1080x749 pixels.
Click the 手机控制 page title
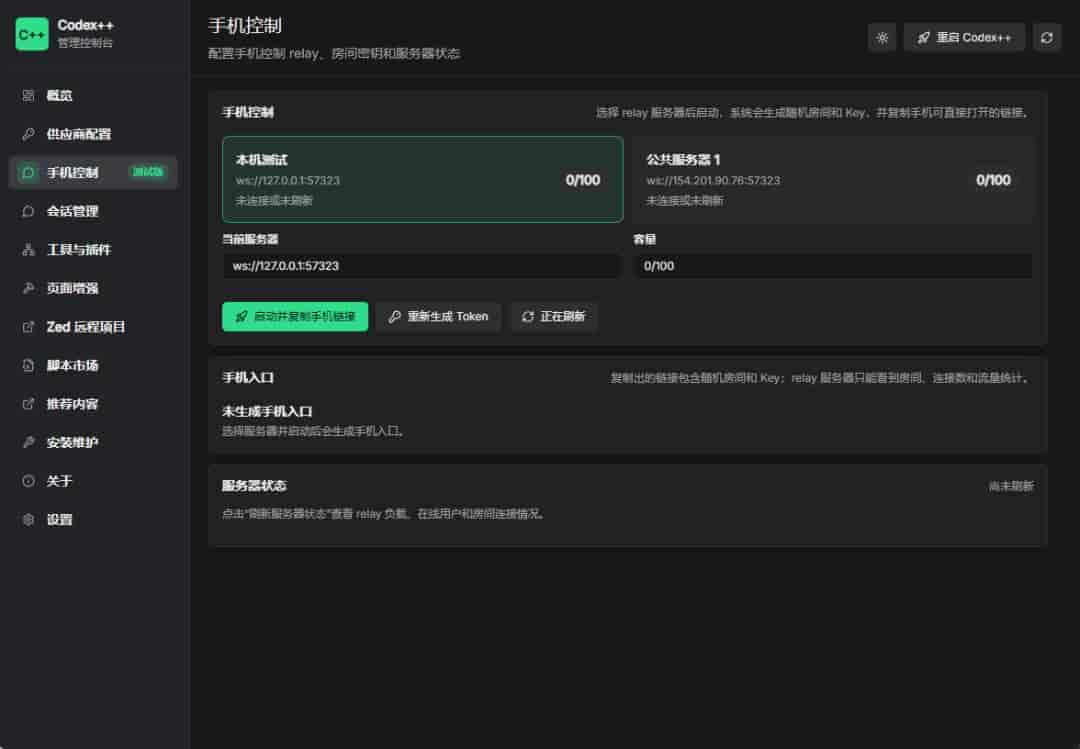245,26
